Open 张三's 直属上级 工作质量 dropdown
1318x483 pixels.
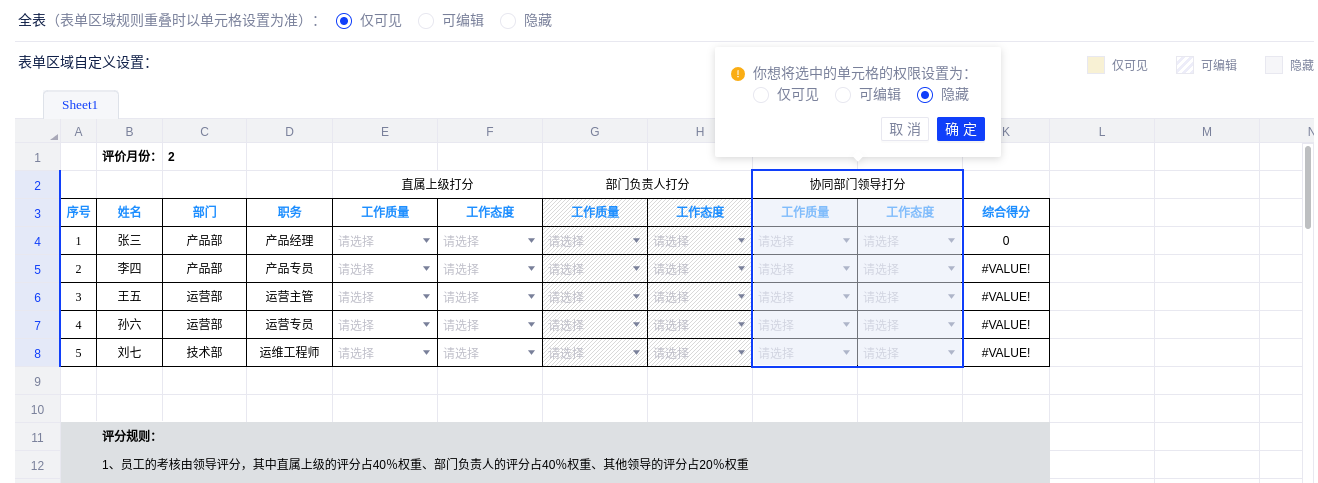(x=426, y=241)
